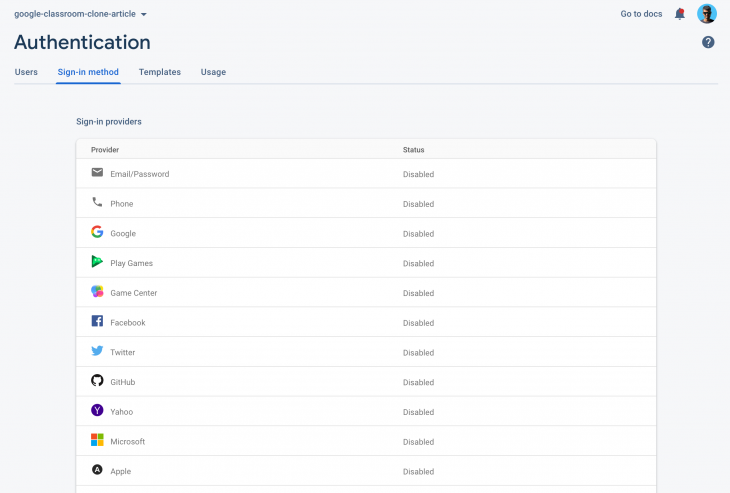730x493 pixels.
Task: Click the Twitter bird icon
Action: pos(97,351)
